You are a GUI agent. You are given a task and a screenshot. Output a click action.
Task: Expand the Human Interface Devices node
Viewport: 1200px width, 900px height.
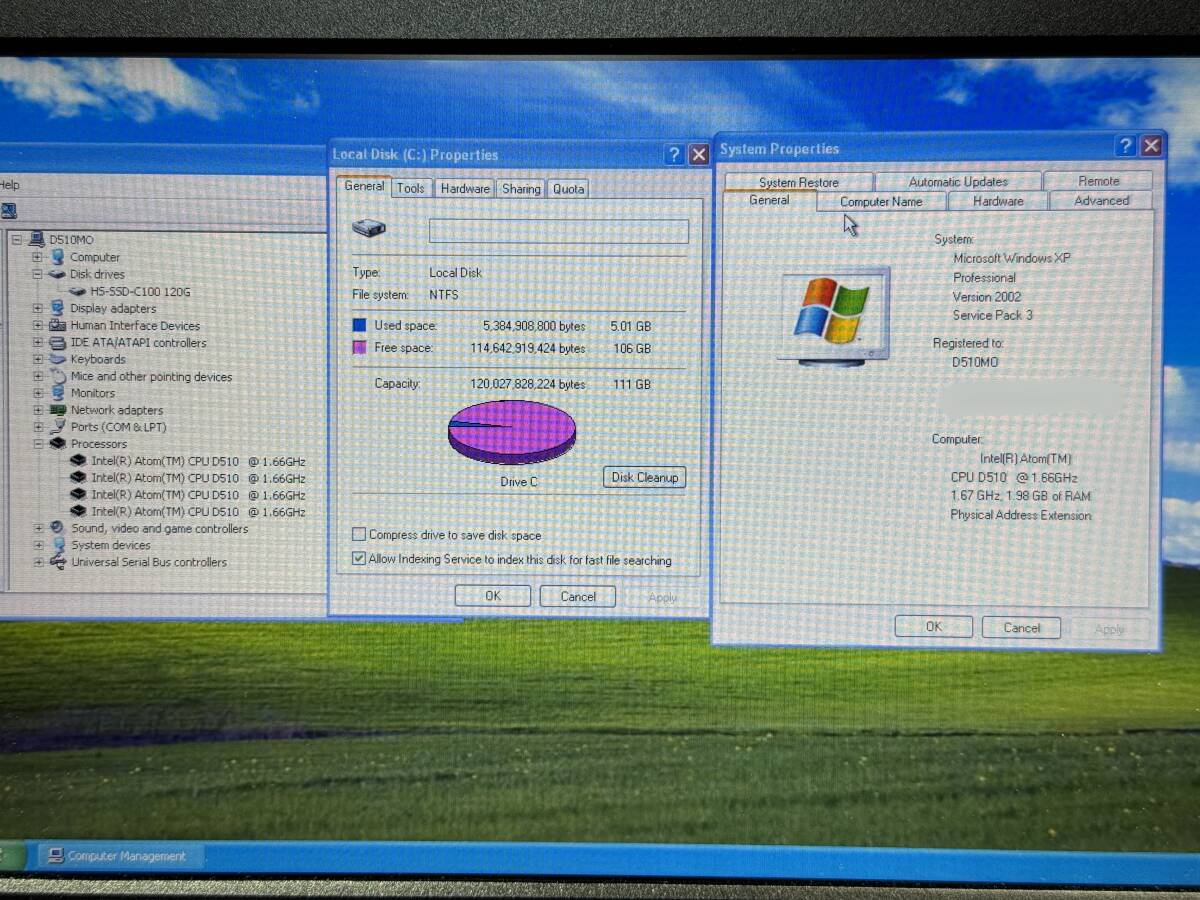point(38,325)
